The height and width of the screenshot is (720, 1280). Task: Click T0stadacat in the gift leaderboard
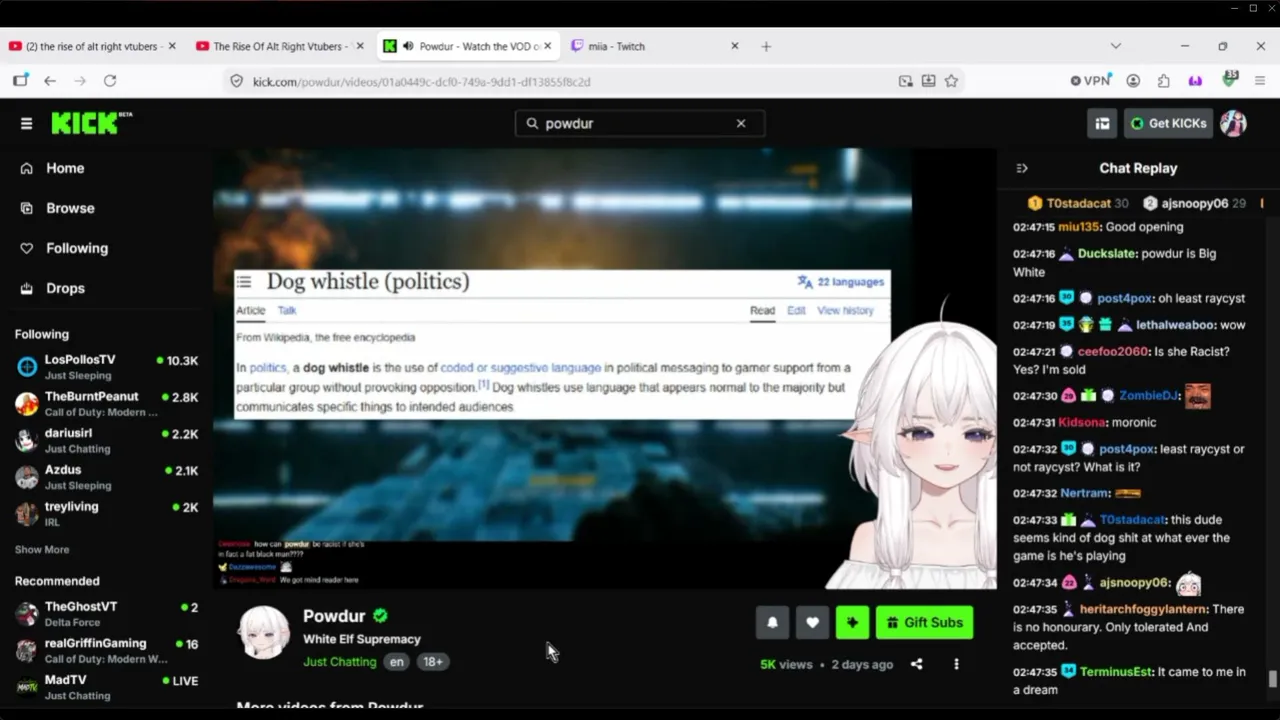pos(1078,203)
